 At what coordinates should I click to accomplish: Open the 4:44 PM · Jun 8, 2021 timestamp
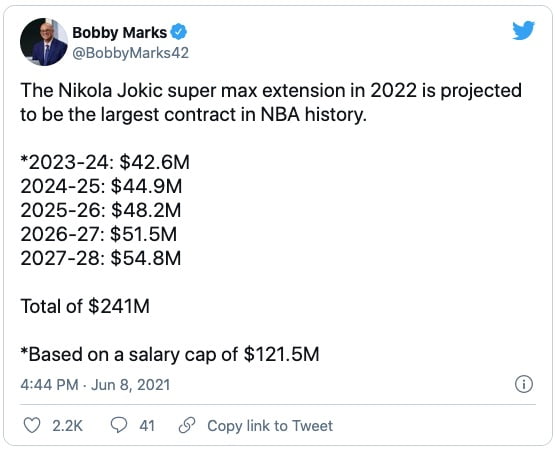95,385
